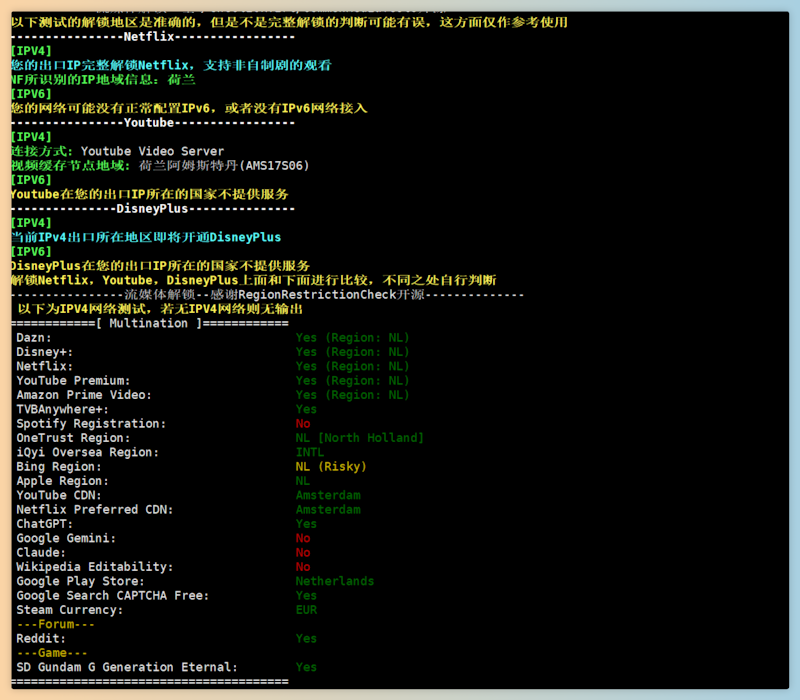This screenshot has height=700, width=800.
Task: Click the 'OneTrust Region:' label
Action: click(x=73, y=438)
